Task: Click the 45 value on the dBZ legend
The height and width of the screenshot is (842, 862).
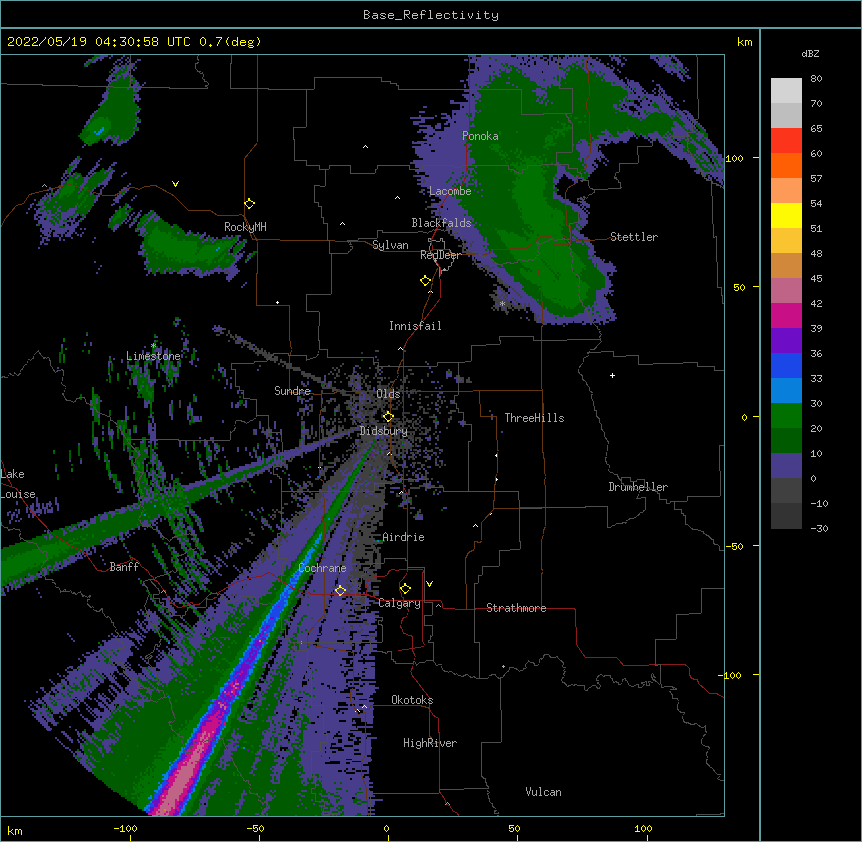Action: 816,278
